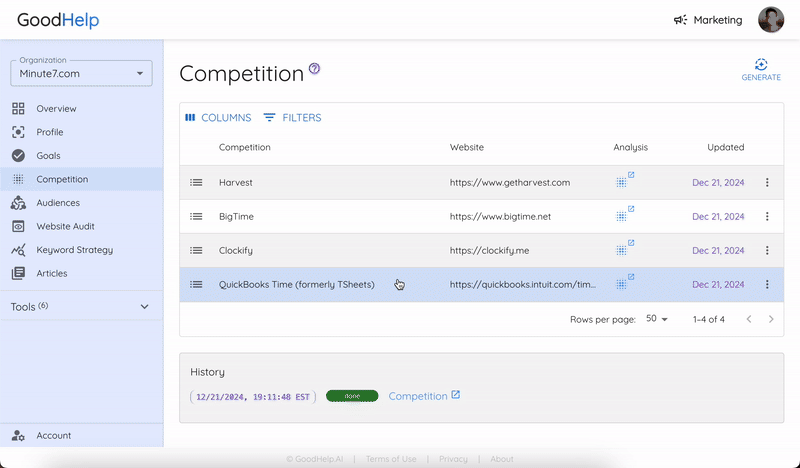Click the help question mark beside Competition
Viewport: 800px width, 468px height.
[315, 68]
